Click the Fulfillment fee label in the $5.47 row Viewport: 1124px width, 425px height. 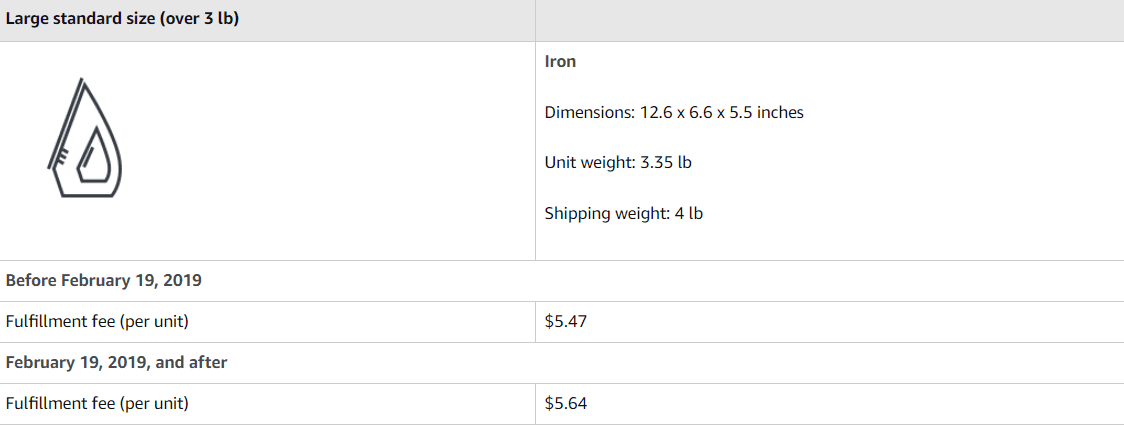click(x=97, y=322)
